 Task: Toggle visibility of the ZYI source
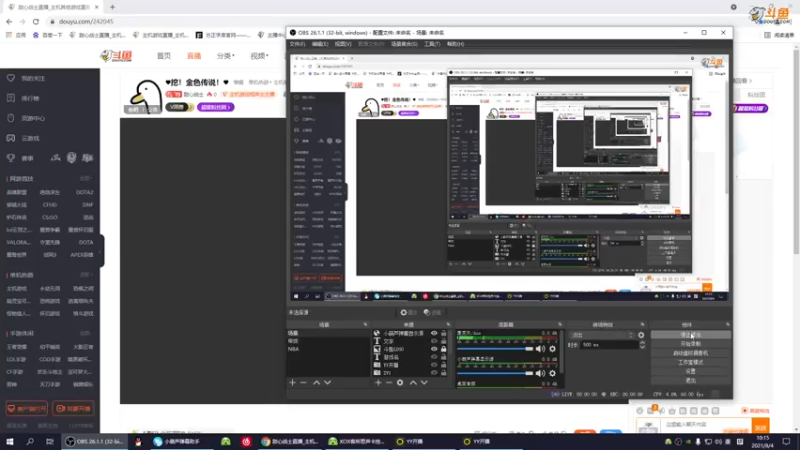coord(434,372)
